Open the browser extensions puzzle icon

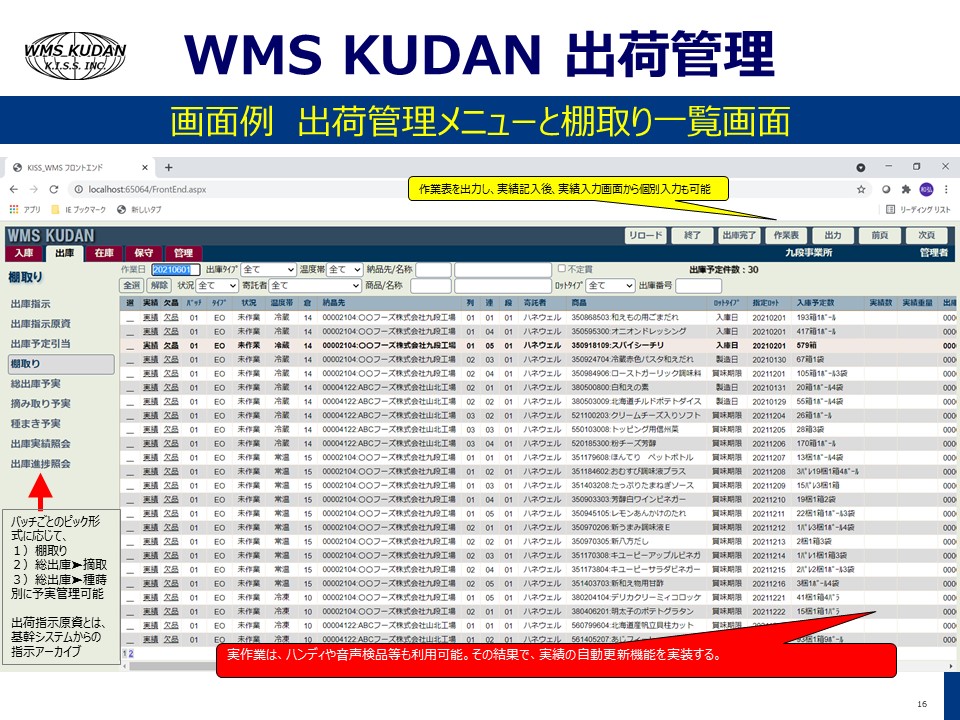(x=906, y=189)
